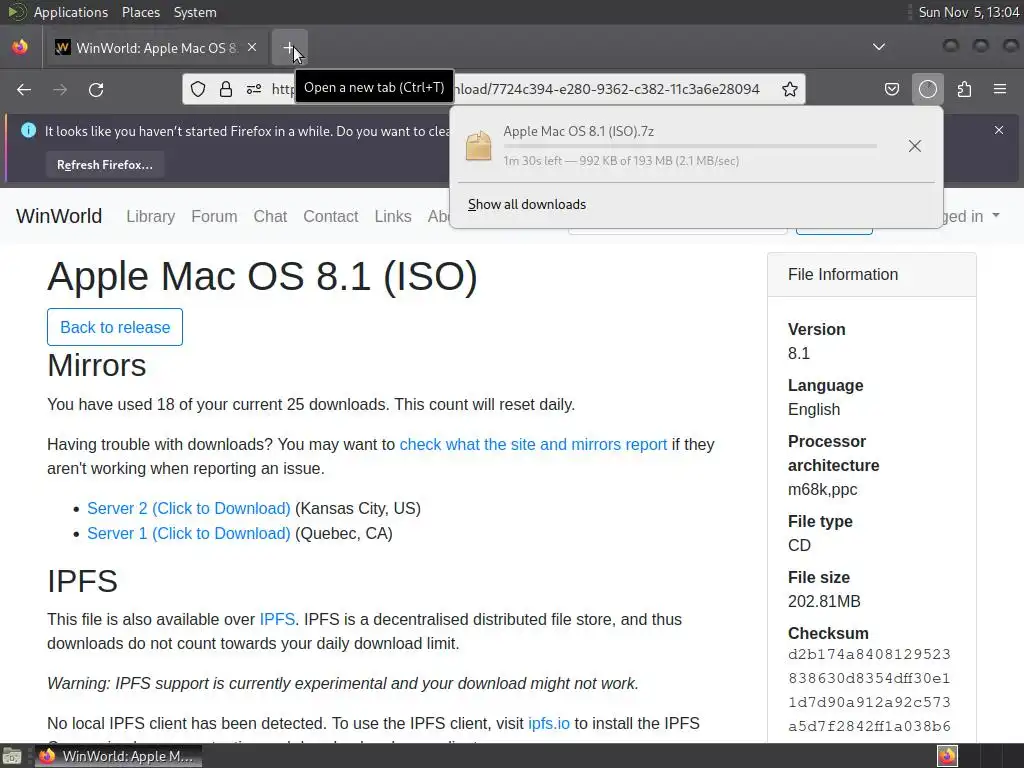Open the Links nav item
Viewport: 1024px width, 768px height.
coord(392,216)
